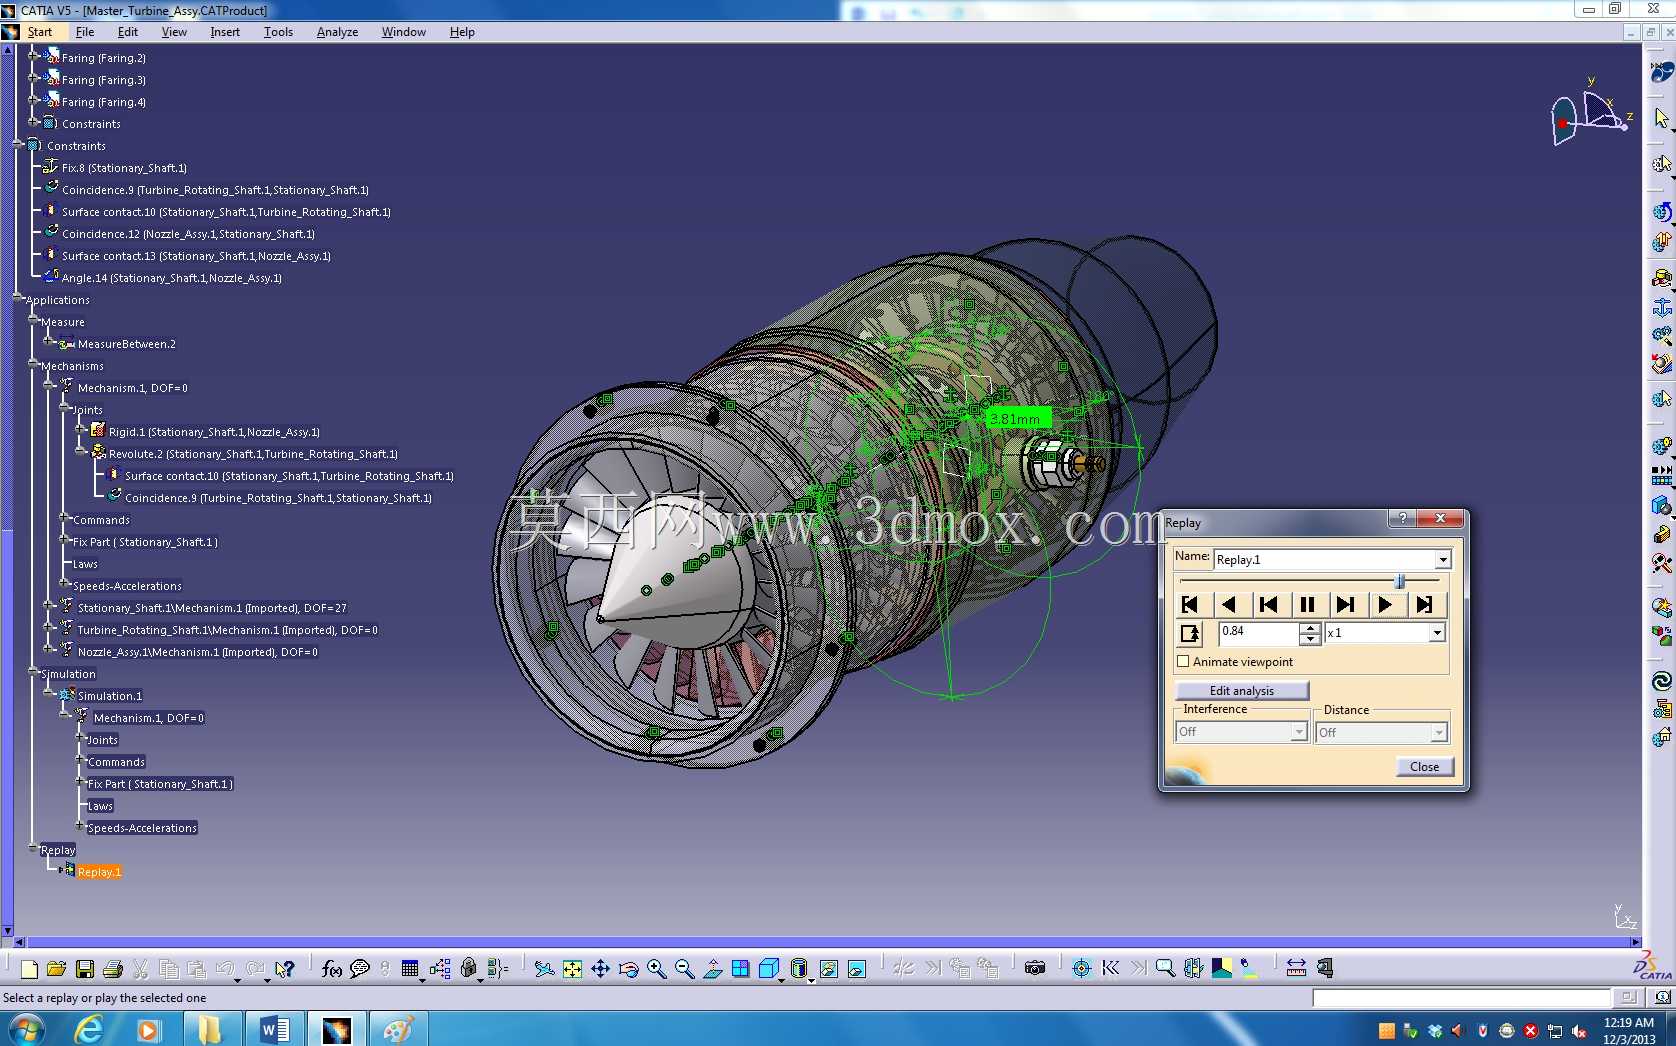Click the What's This help cursor icon

click(x=285, y=968)
